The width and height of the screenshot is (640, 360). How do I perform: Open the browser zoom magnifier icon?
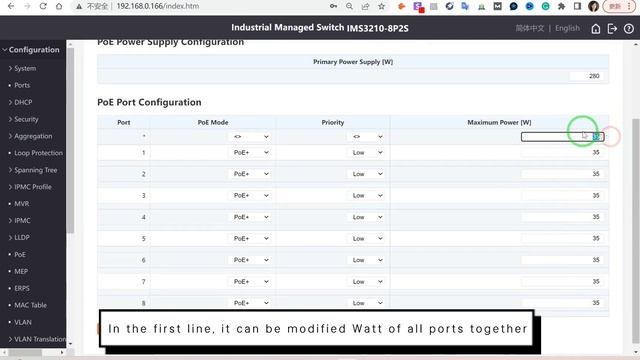click(349, 6)
